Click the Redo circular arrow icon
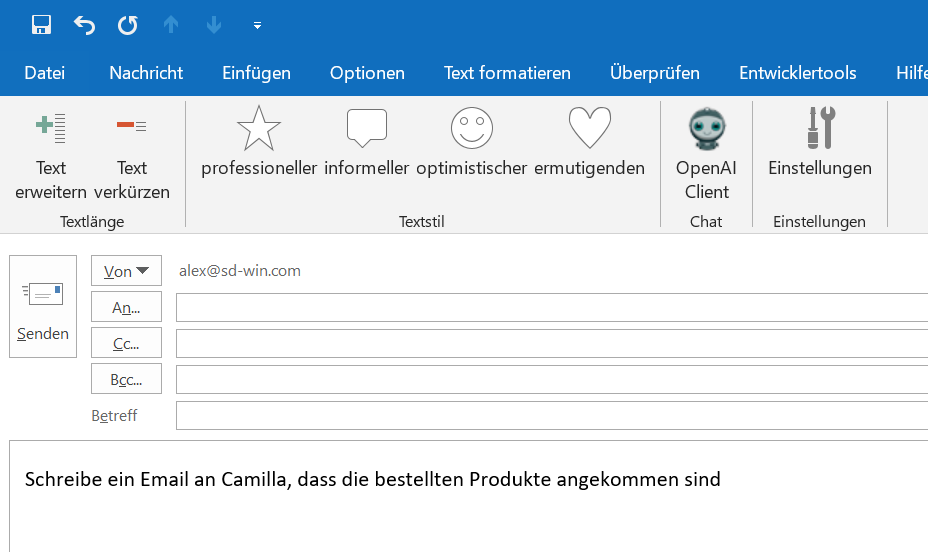This screenshot has width=928, height=552. (127, 25)
